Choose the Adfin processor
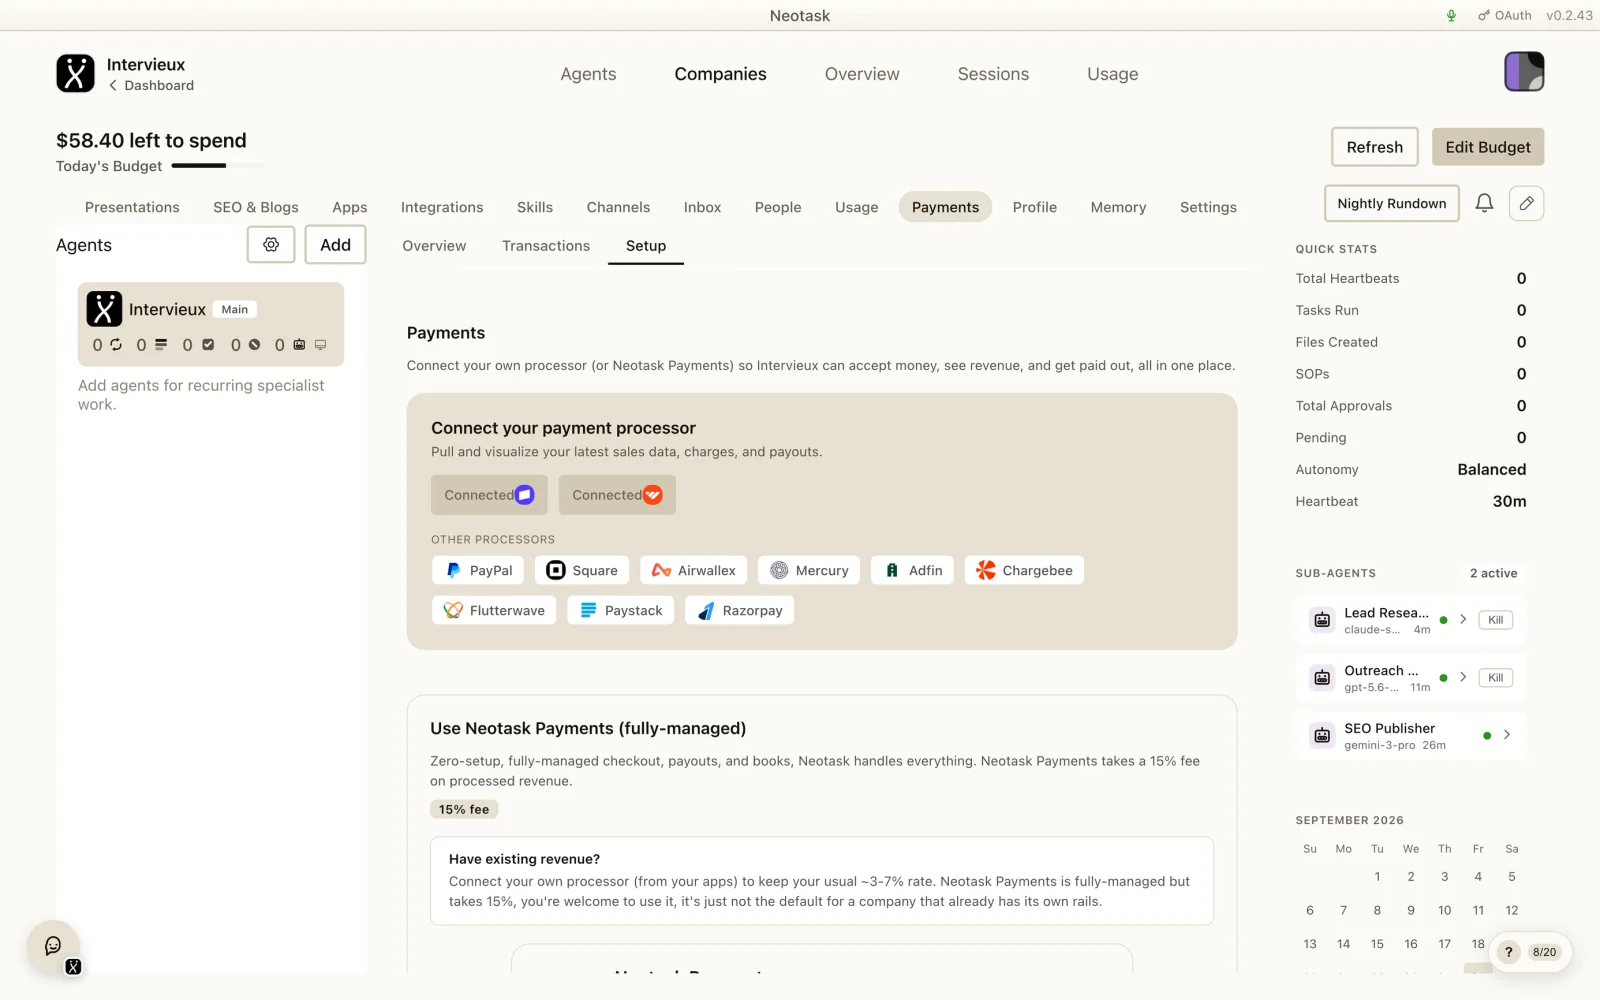This screenshot has width=1600, height=1000. pyautogui.click(x=913, y=570)
